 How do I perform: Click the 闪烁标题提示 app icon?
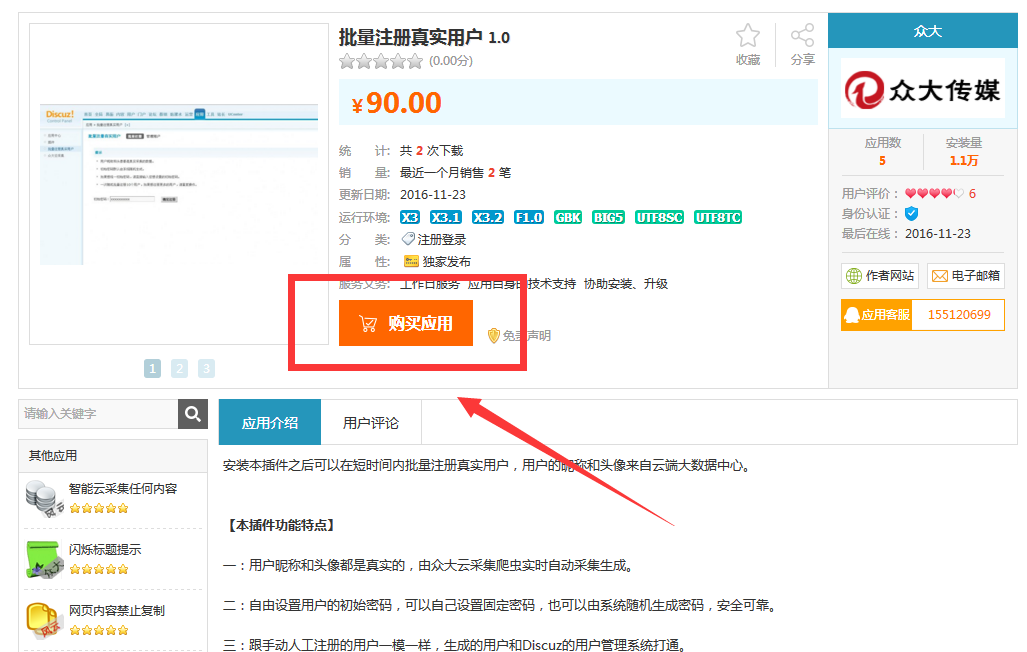(45, 559)
